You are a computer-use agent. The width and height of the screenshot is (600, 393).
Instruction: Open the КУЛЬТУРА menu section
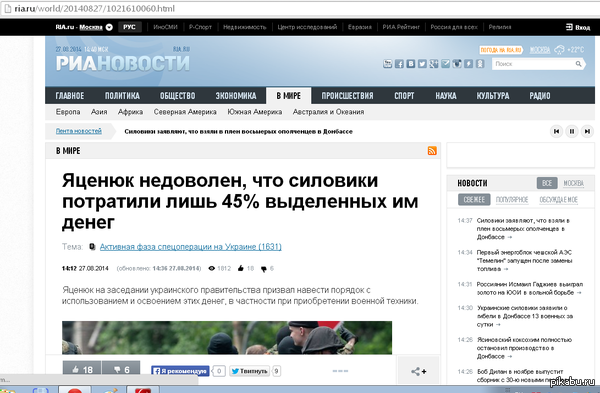click(493, 96)
